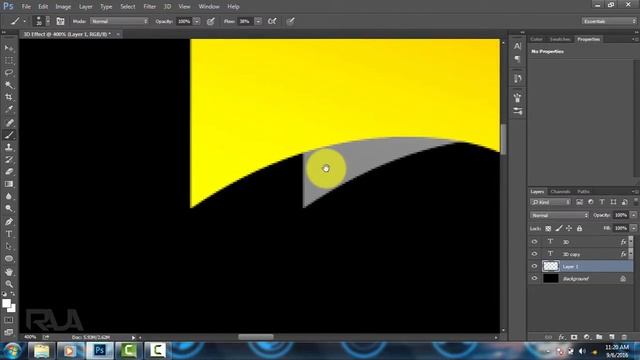Click the background color swatch
The width and height of the screenshot is (640, 360).
(x=13, y=309)
